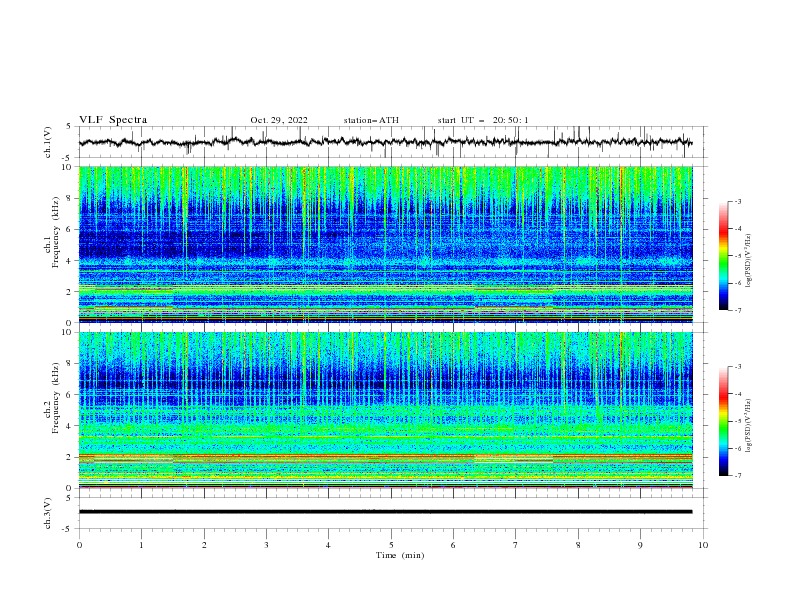
Task: Click the ch.1 voltage waveform trace
Action: tap(385, 142)
